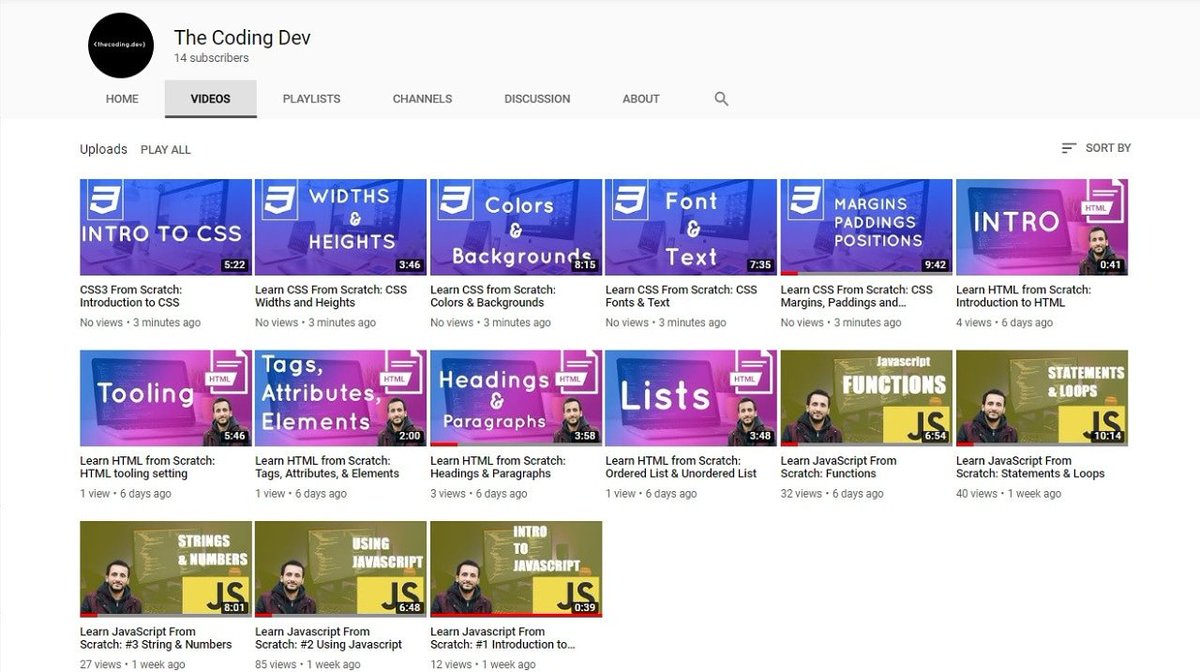The image size is (1200, 672).
Task: Click title '#1 Introduction to...'
Action: [503, 638]
